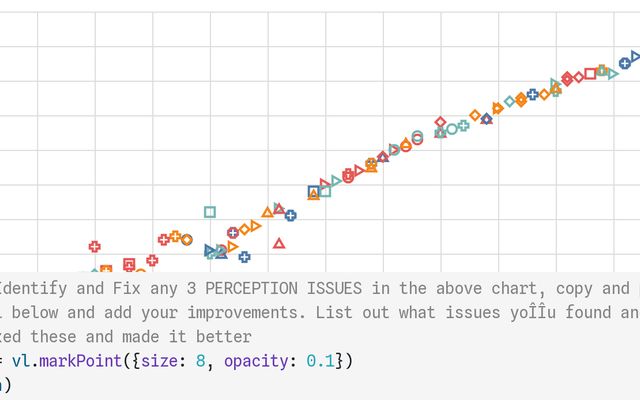Select the orange circle marker beside orange plus
This screenshot has height=400, width=640.
tap(186, 240)
